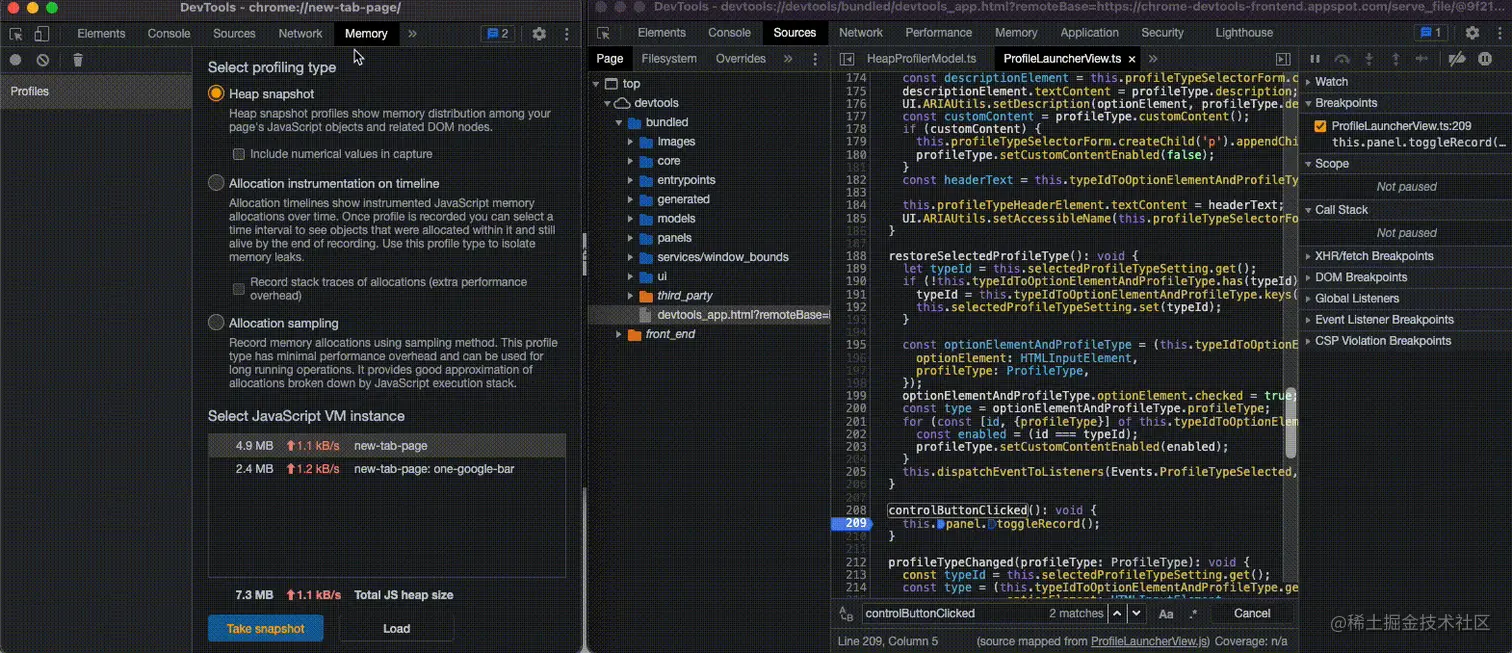Click the pause on exceptions icon
Image resolution: width=1512 pixels, height=653 pixels.
point(1486,59)
